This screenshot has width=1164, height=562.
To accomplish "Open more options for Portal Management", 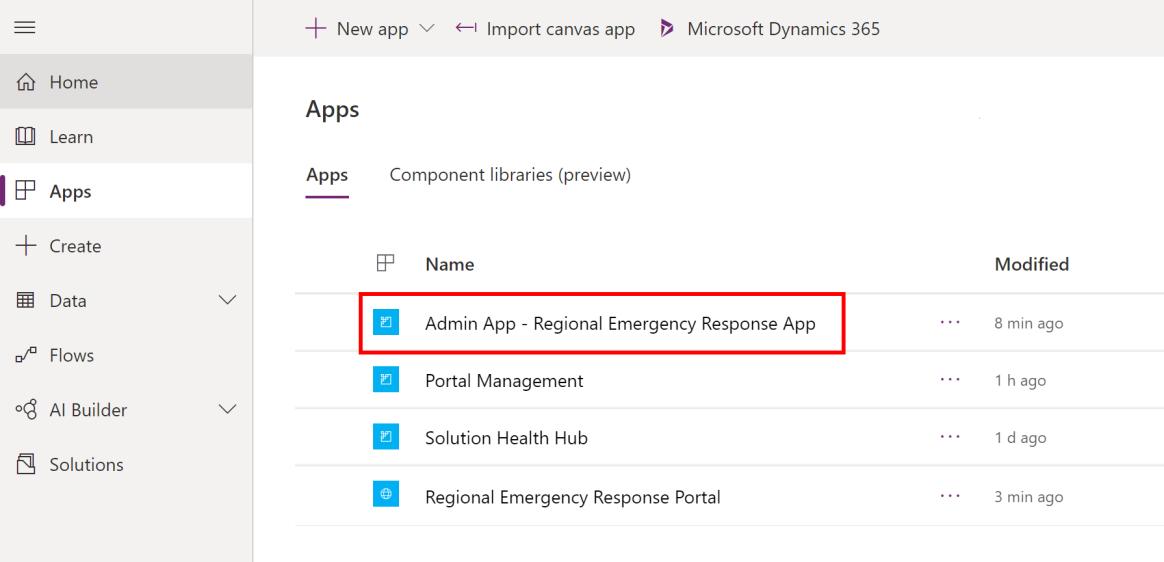I will [950, 380].
